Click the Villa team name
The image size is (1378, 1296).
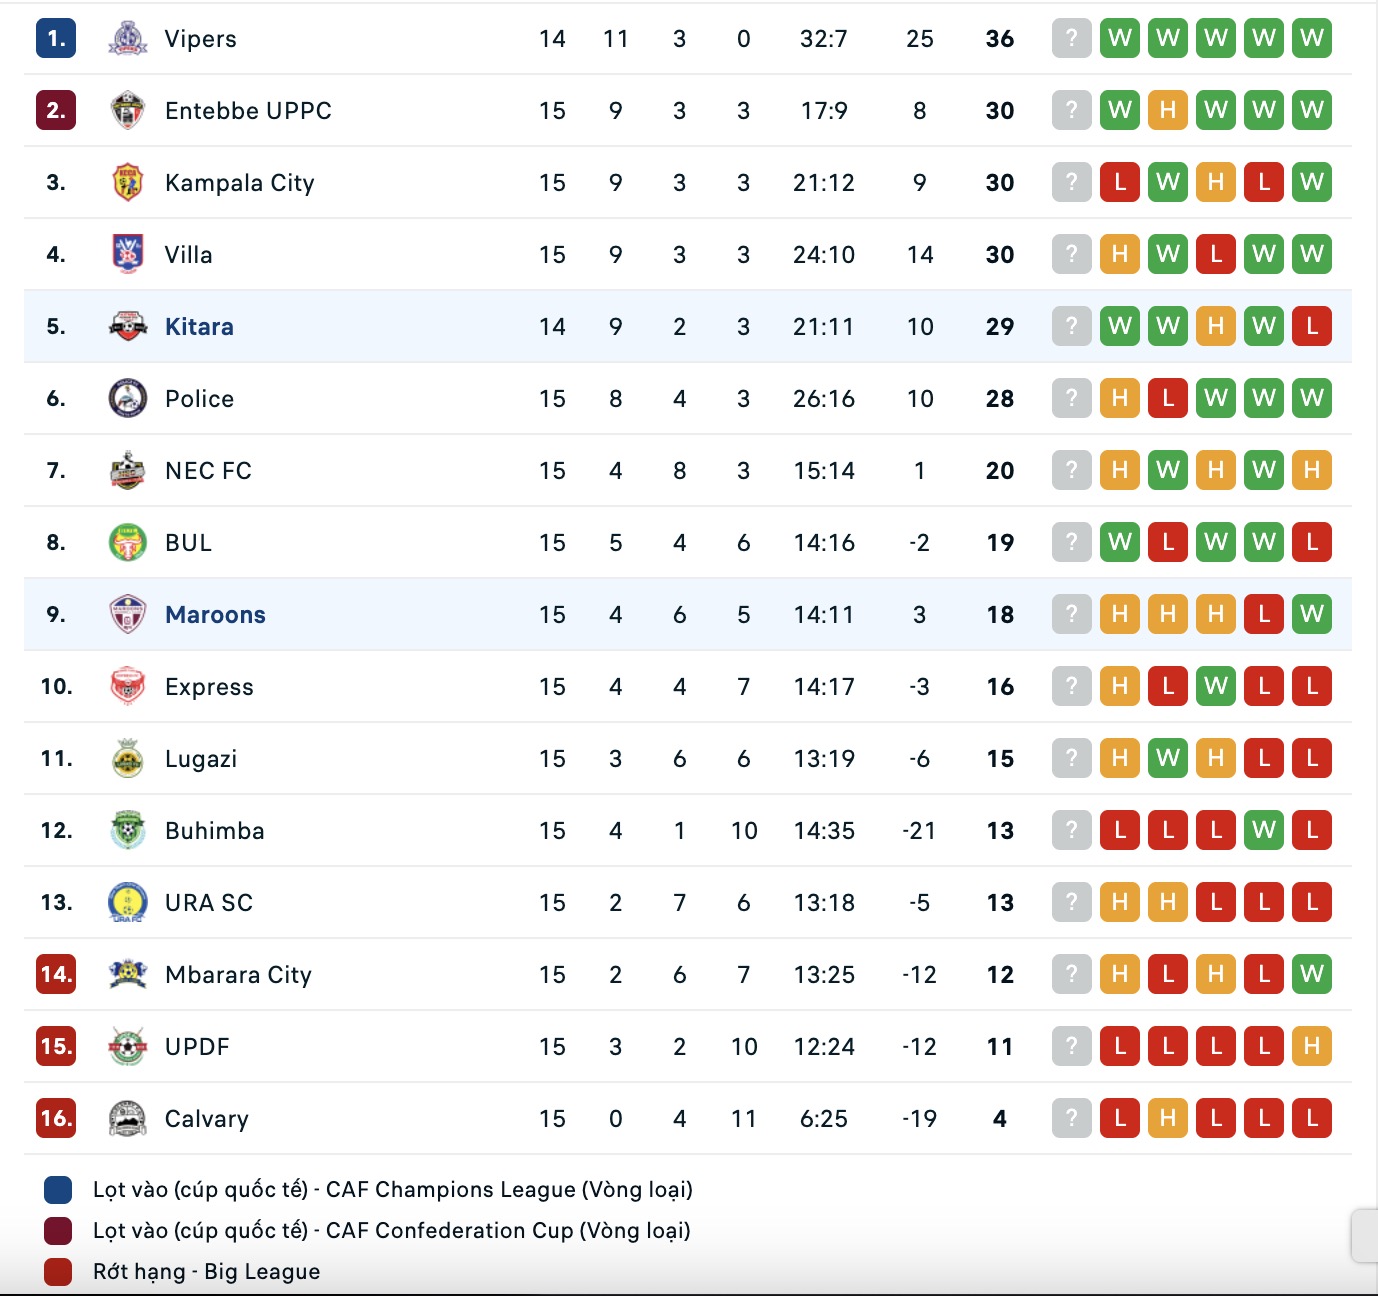click(189, 255)
